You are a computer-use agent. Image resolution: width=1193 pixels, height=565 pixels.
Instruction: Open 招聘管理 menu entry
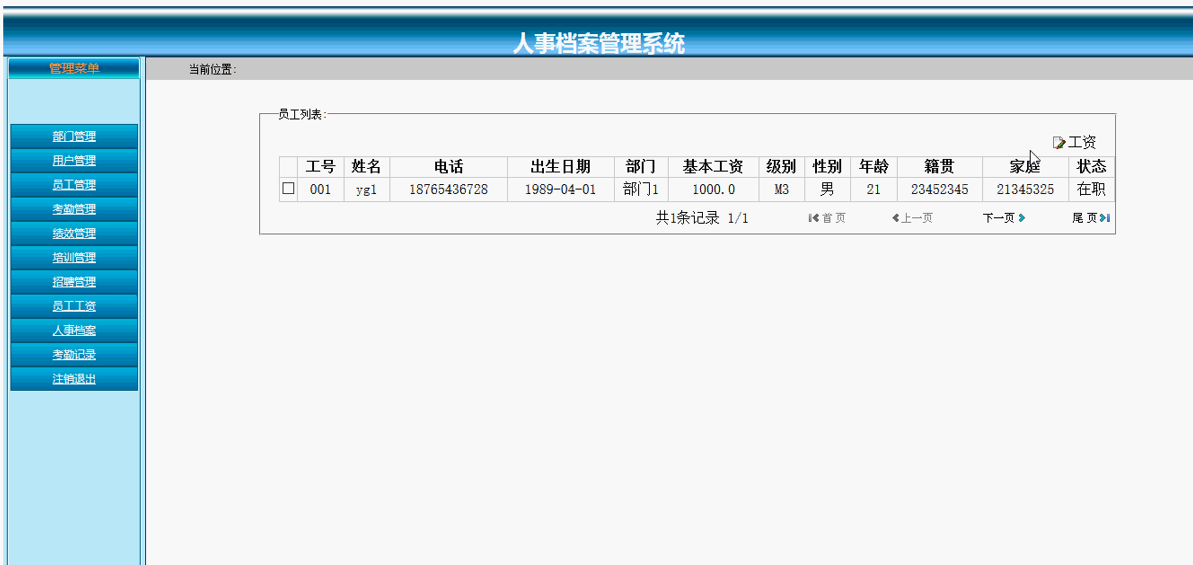[x=74, y=283]
